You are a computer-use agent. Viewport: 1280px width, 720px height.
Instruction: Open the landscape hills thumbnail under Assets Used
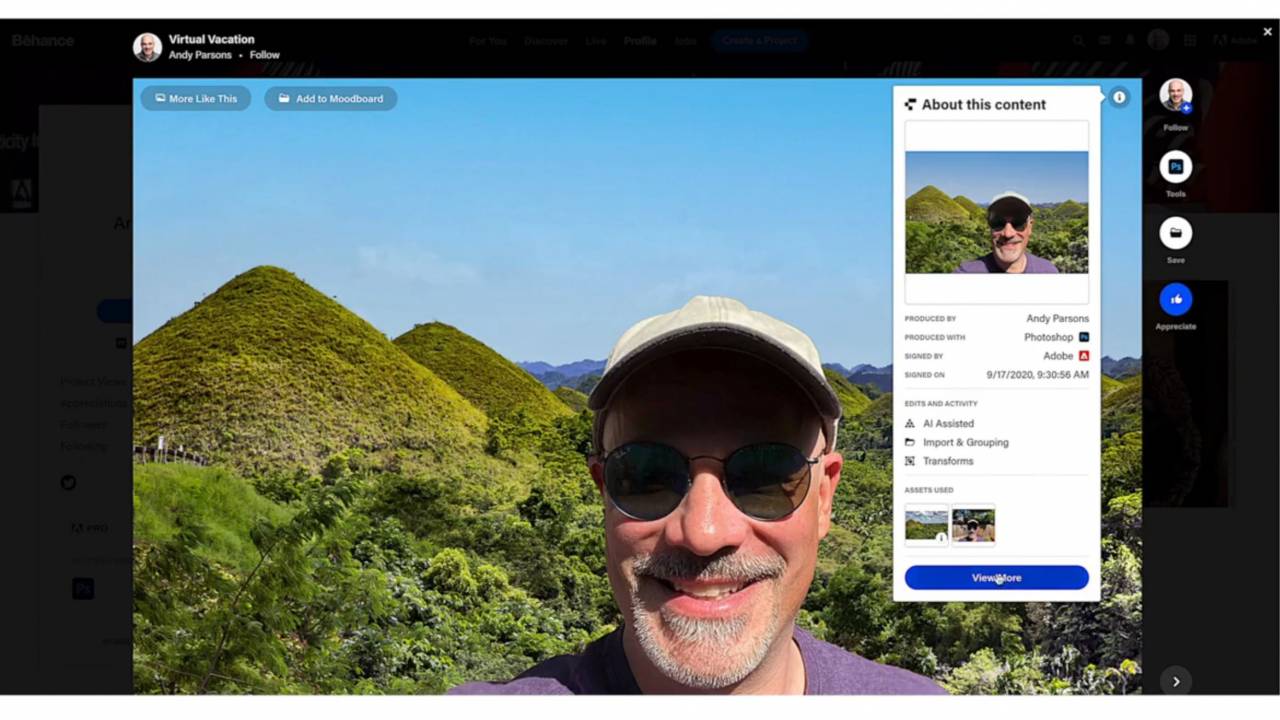926,524
